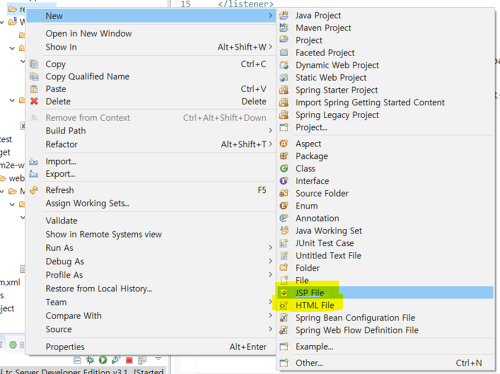Click the JUnit Test Case icon
The width and height of the screenshot is (500, 374).
[x=284, y=243]
